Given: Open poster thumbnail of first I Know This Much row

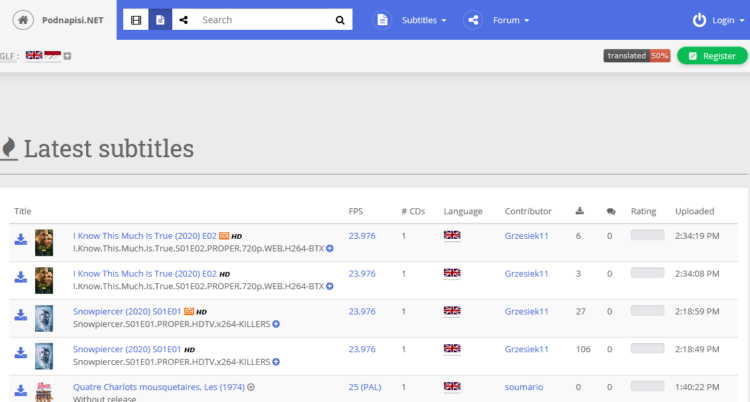Looking at the screenshot, I should [44, 242].
